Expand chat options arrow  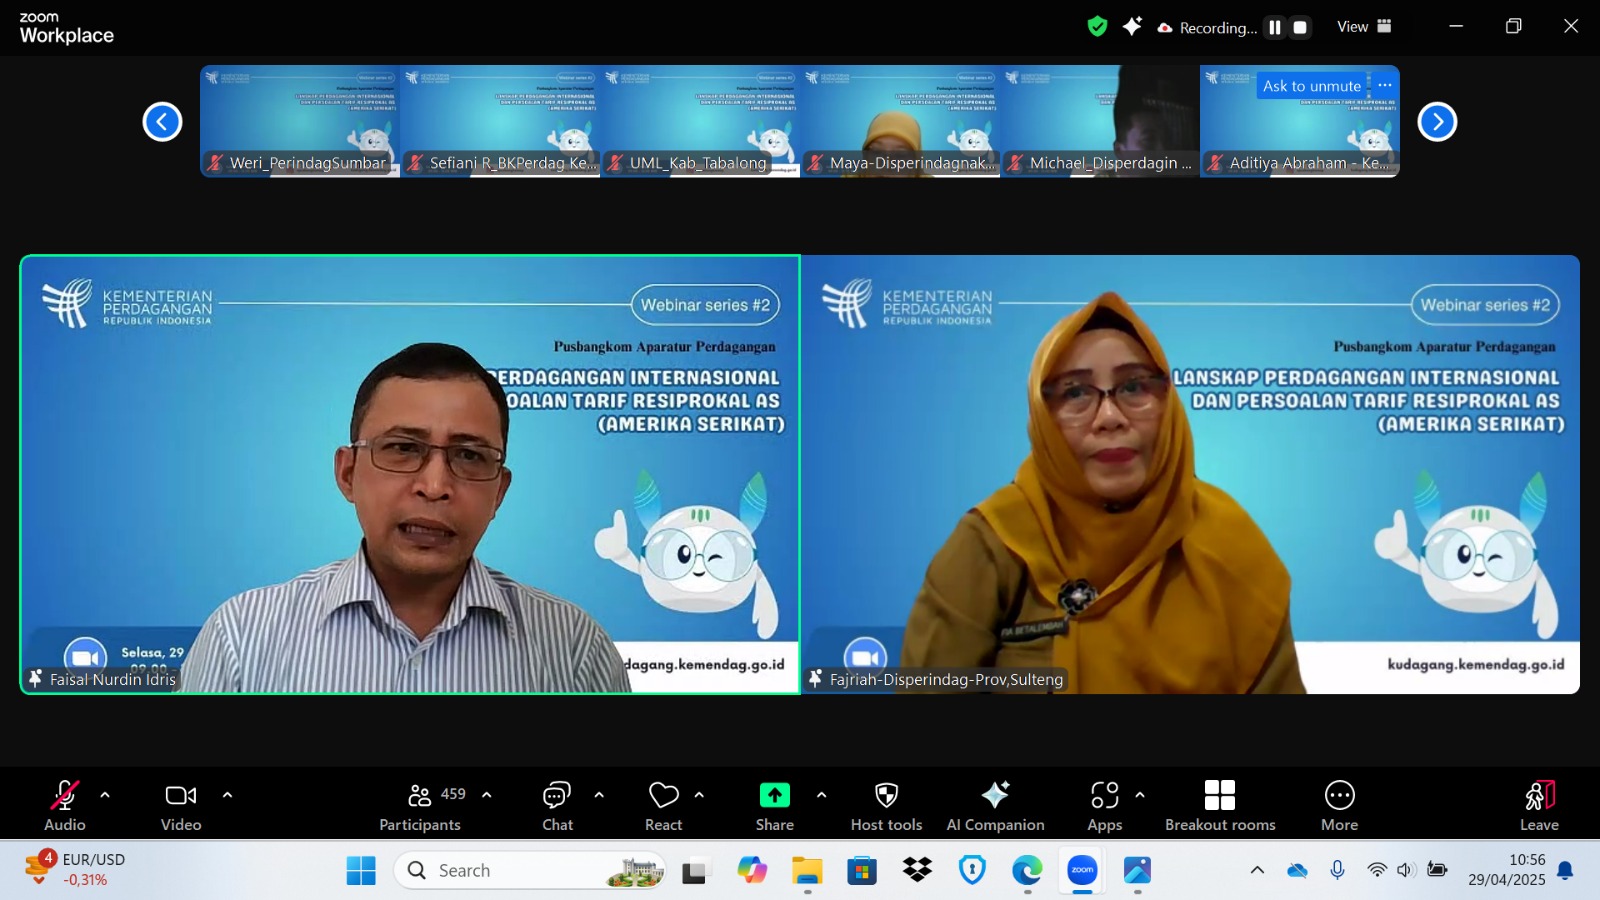(x=599, y=796)
